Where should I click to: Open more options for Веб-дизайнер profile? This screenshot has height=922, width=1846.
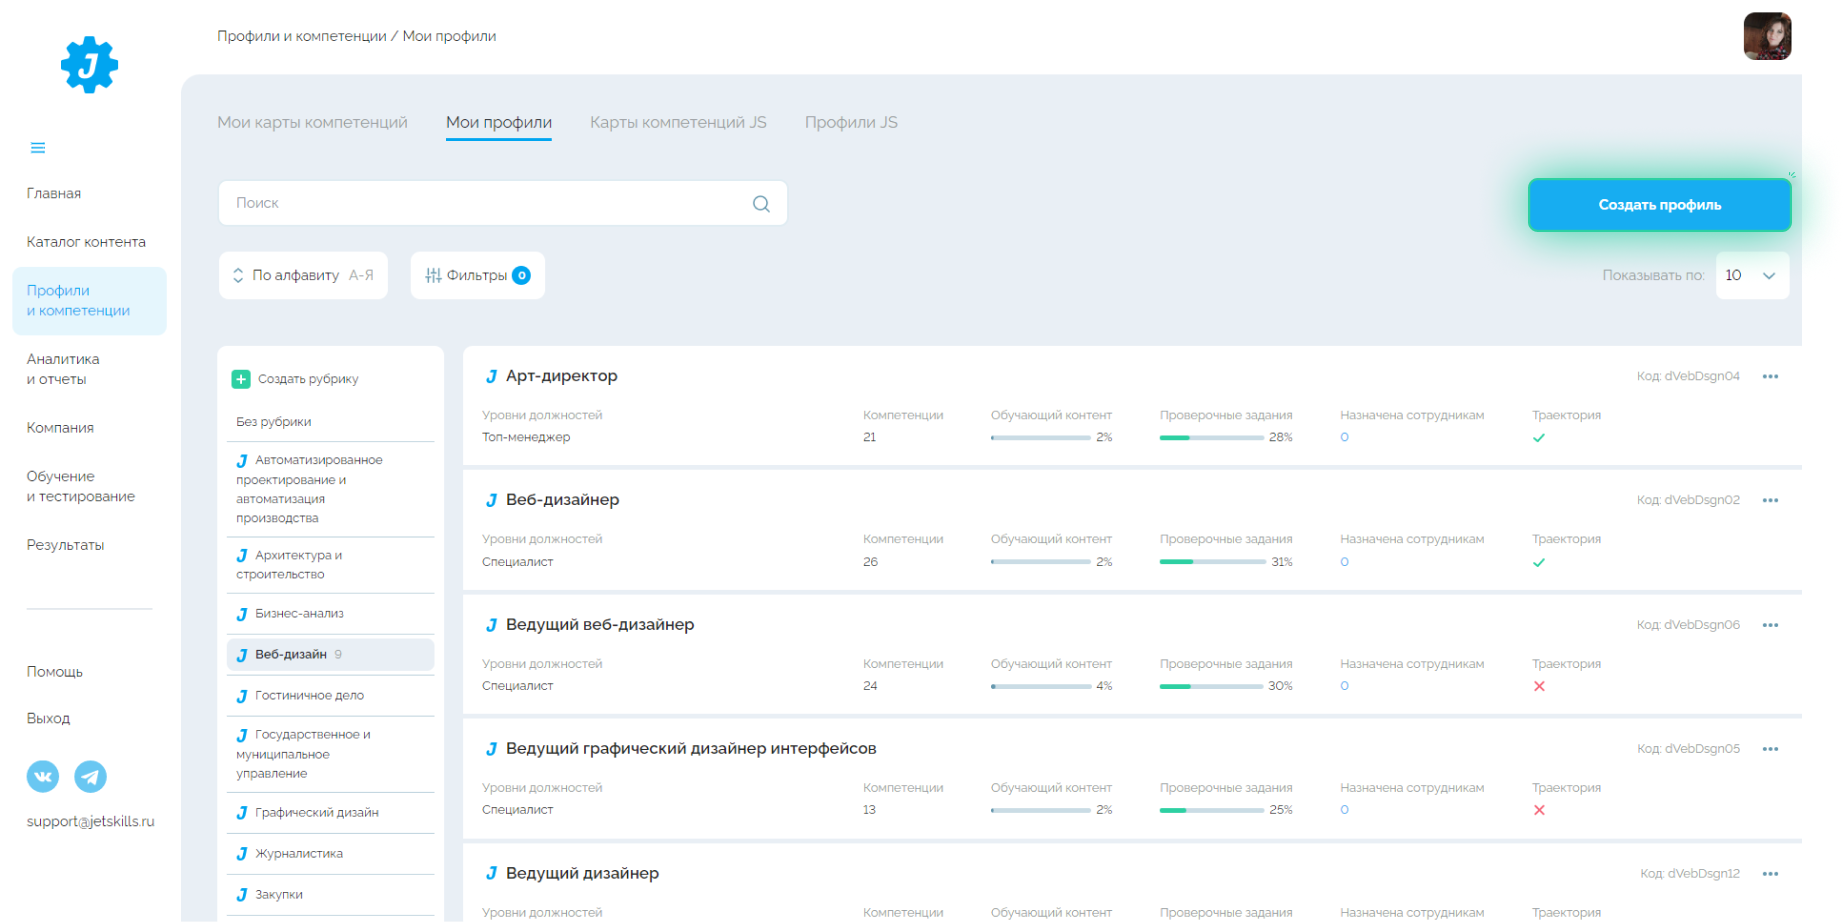point(1770,501)
